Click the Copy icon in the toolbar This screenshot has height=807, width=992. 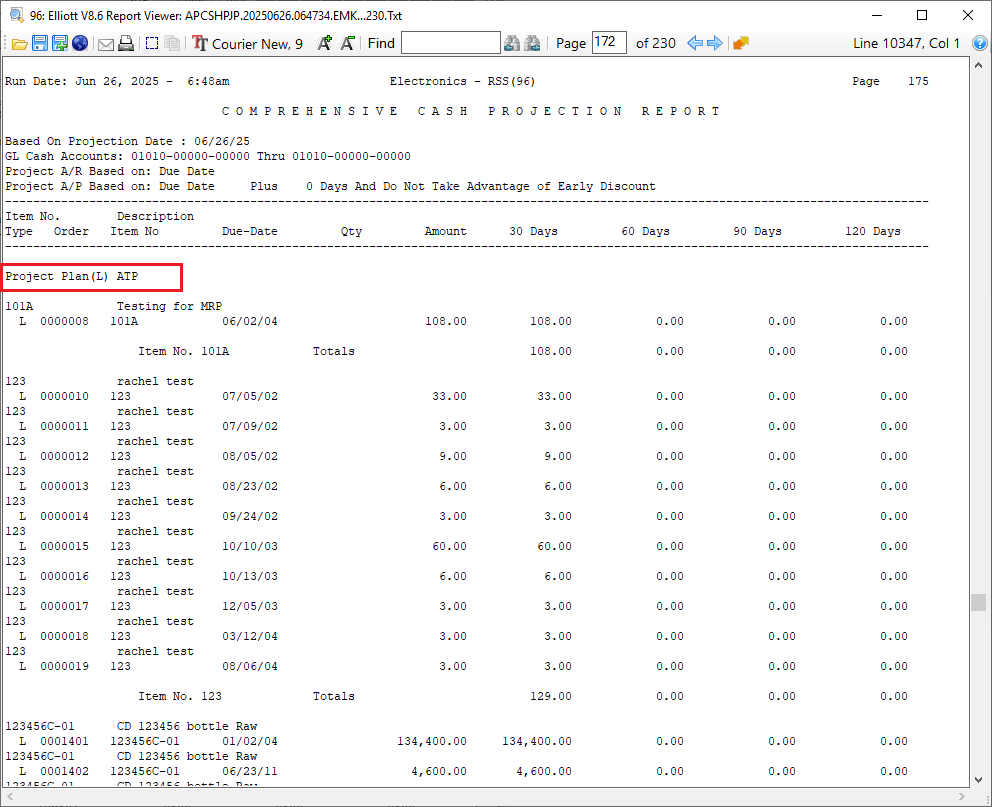[x=172, y=44]
